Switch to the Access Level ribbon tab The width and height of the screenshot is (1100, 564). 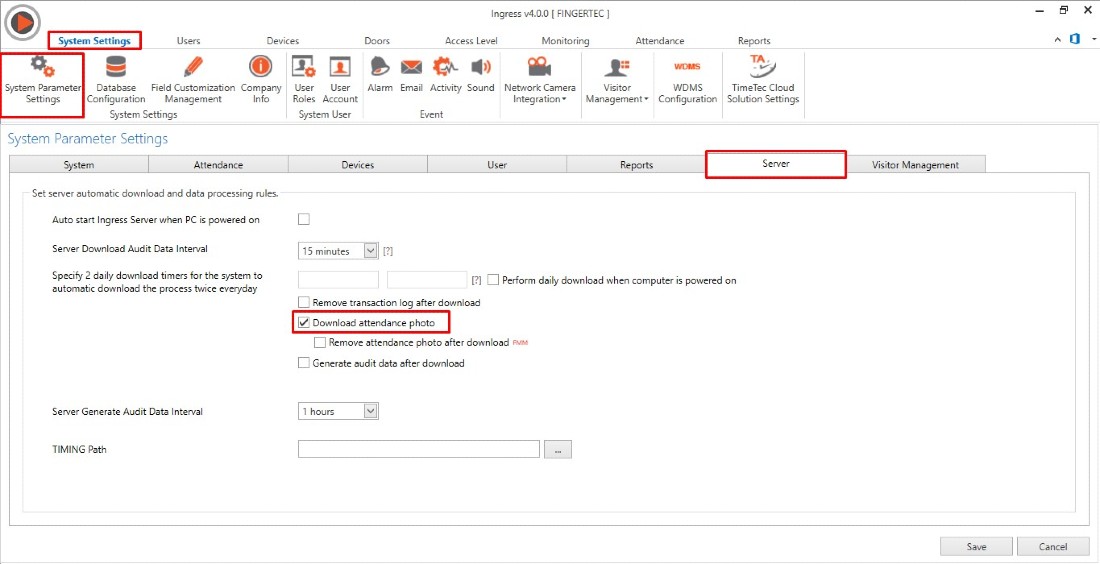[x=471, y=41]
